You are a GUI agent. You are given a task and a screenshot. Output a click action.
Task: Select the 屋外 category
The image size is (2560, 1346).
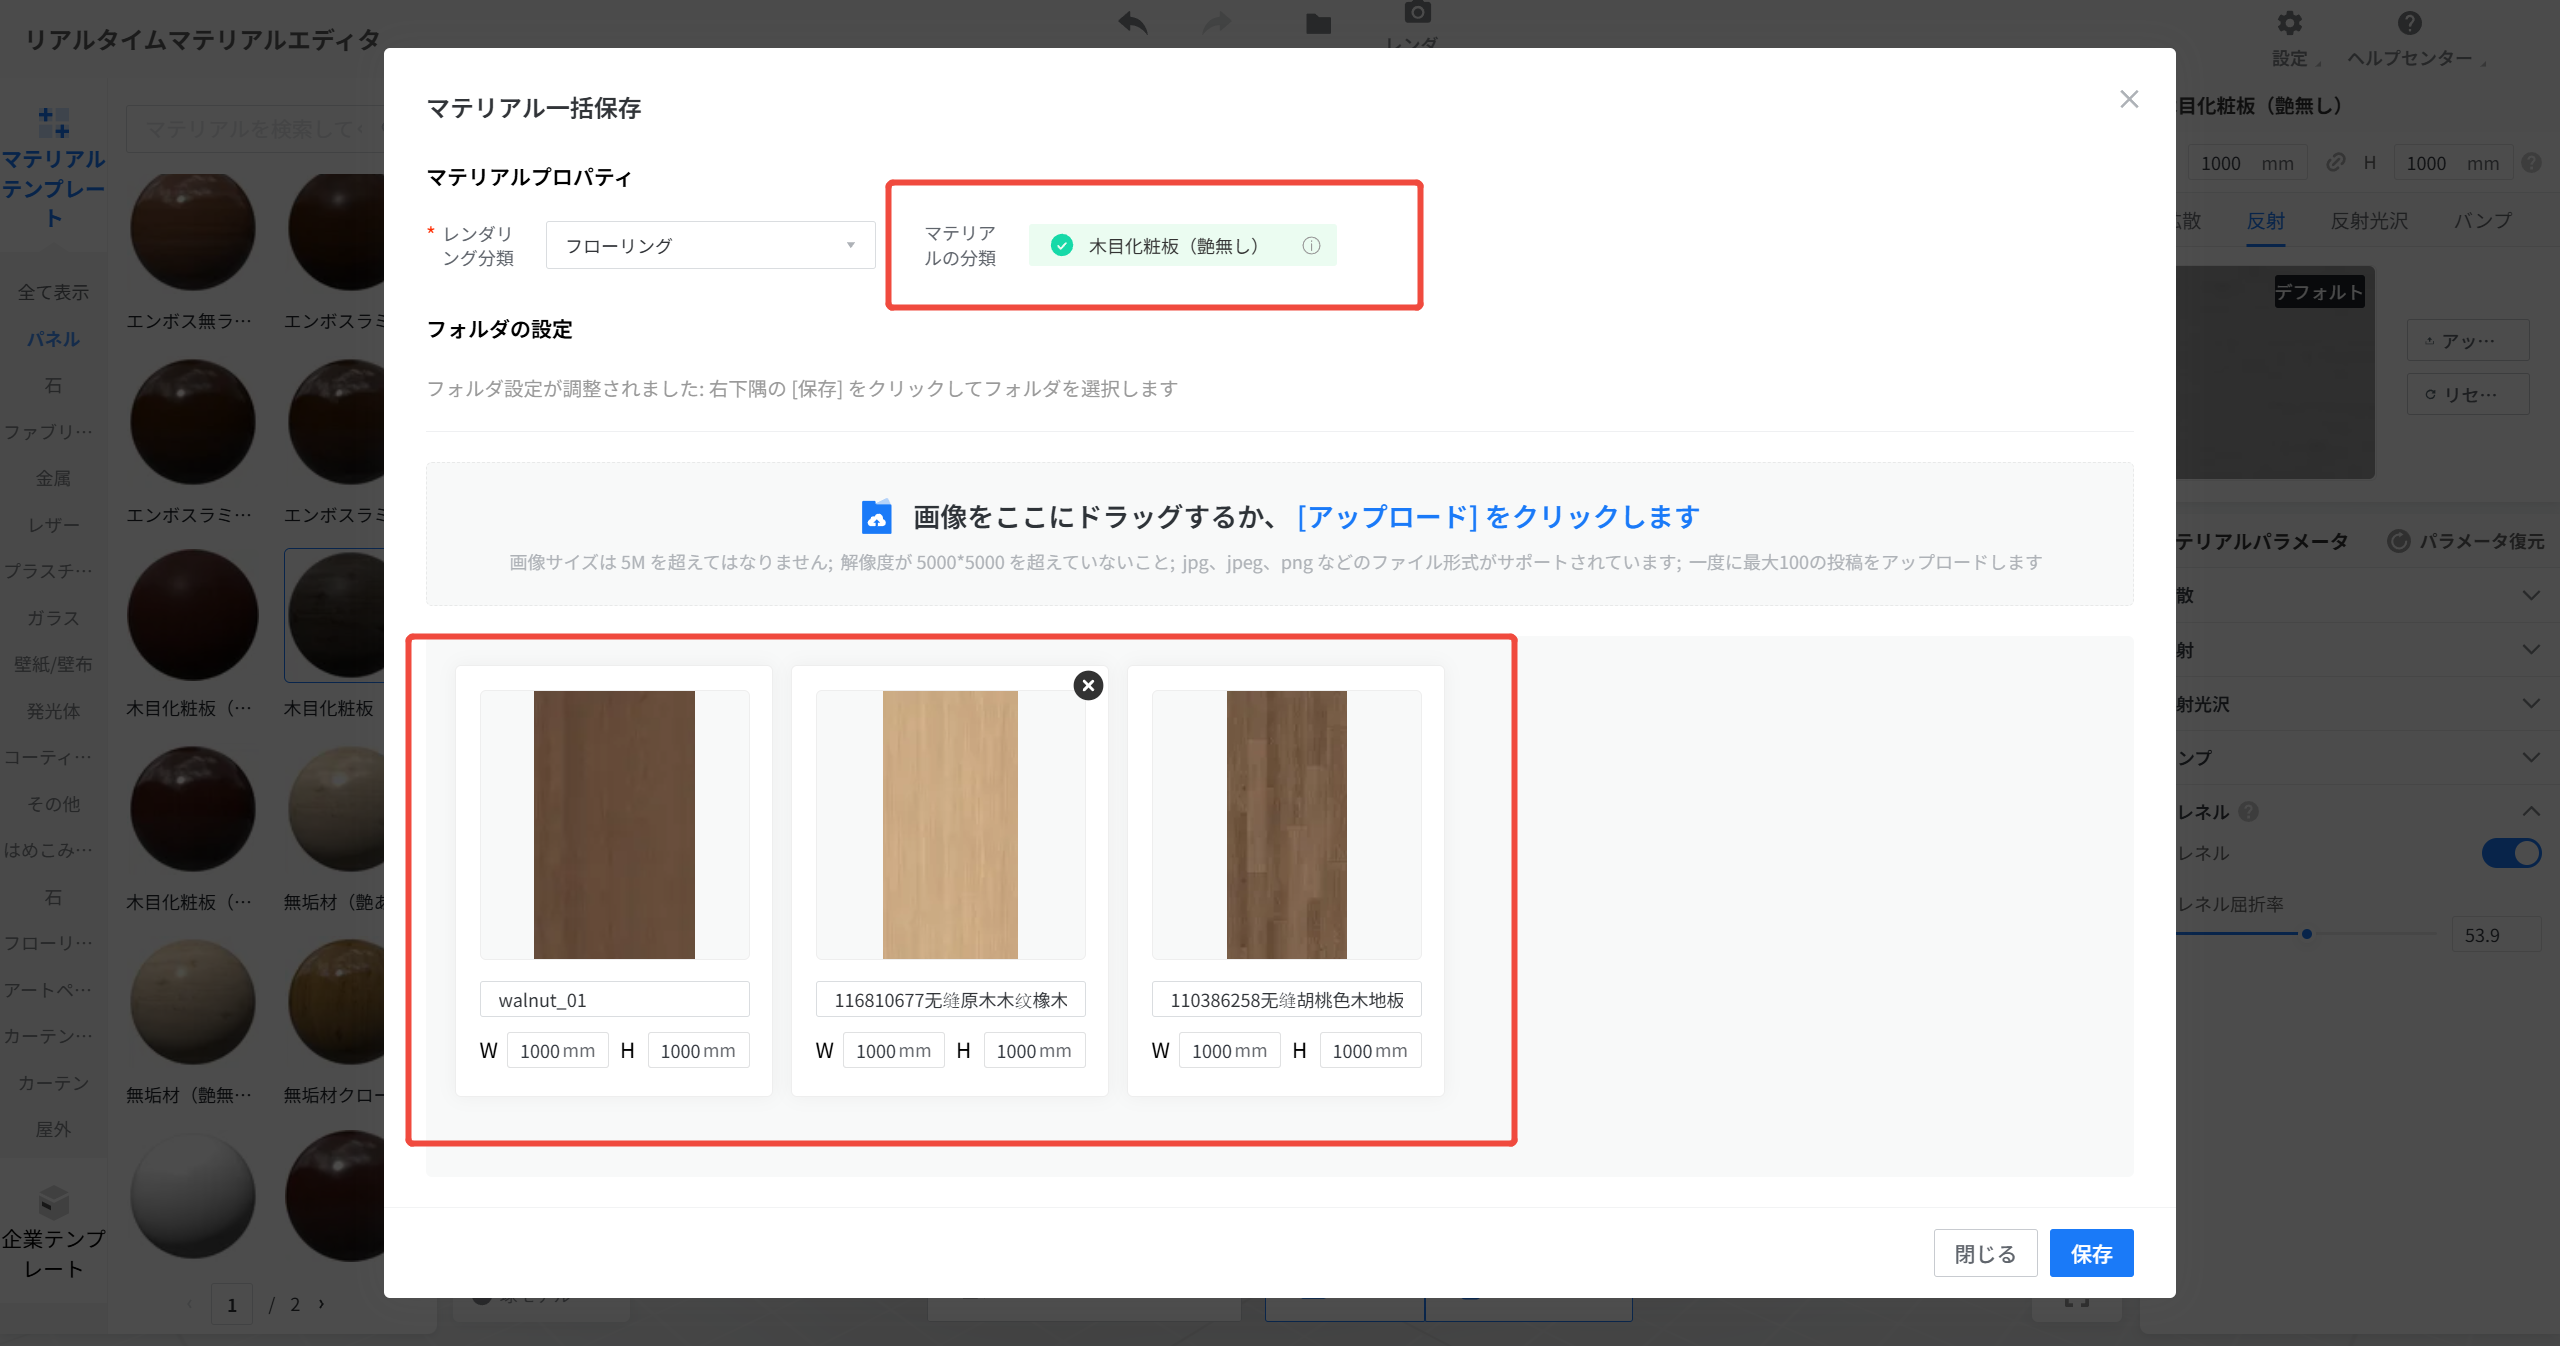coord(53,1129)
